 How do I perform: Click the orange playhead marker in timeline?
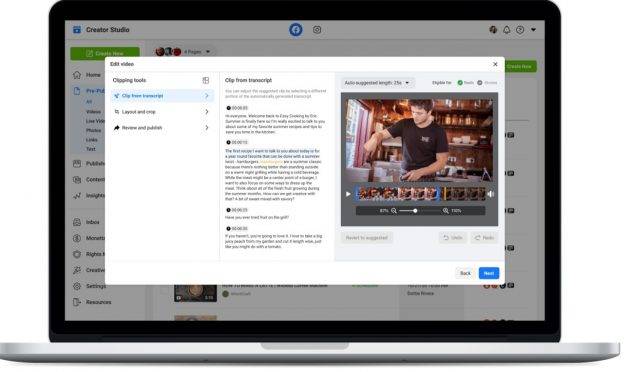444,194
